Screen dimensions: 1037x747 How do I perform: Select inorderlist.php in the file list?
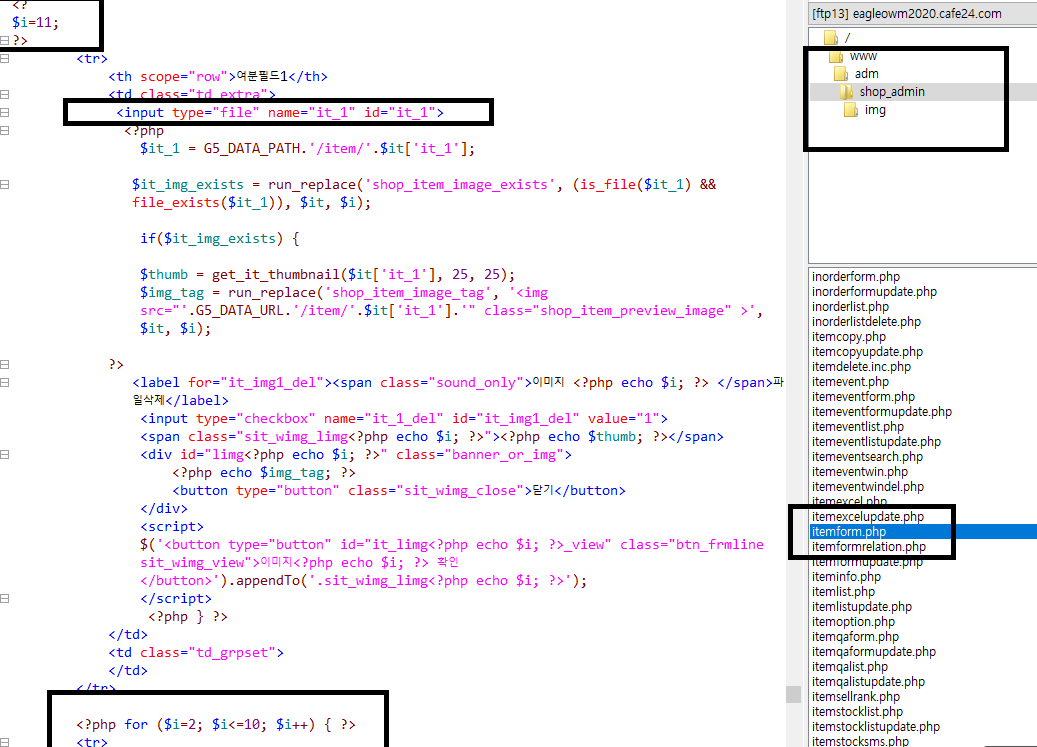850,307
